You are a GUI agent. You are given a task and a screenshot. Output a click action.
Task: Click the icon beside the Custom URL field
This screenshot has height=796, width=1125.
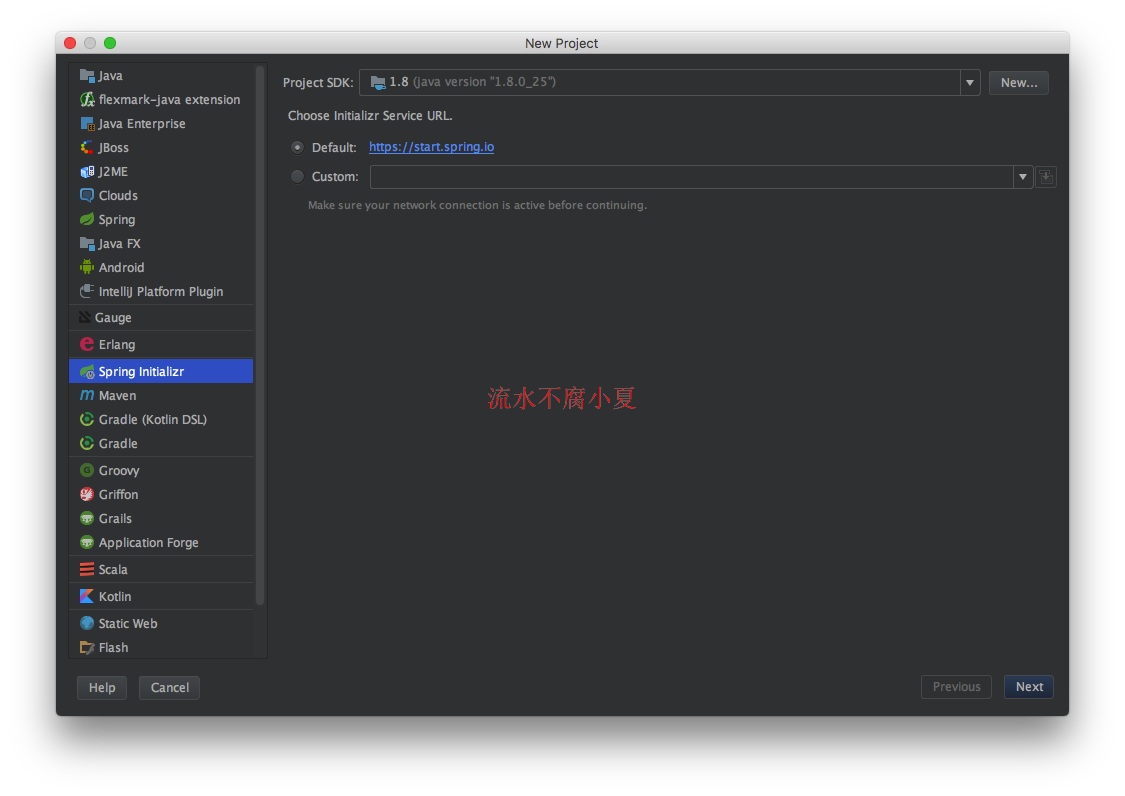[x=1046, y=177]
